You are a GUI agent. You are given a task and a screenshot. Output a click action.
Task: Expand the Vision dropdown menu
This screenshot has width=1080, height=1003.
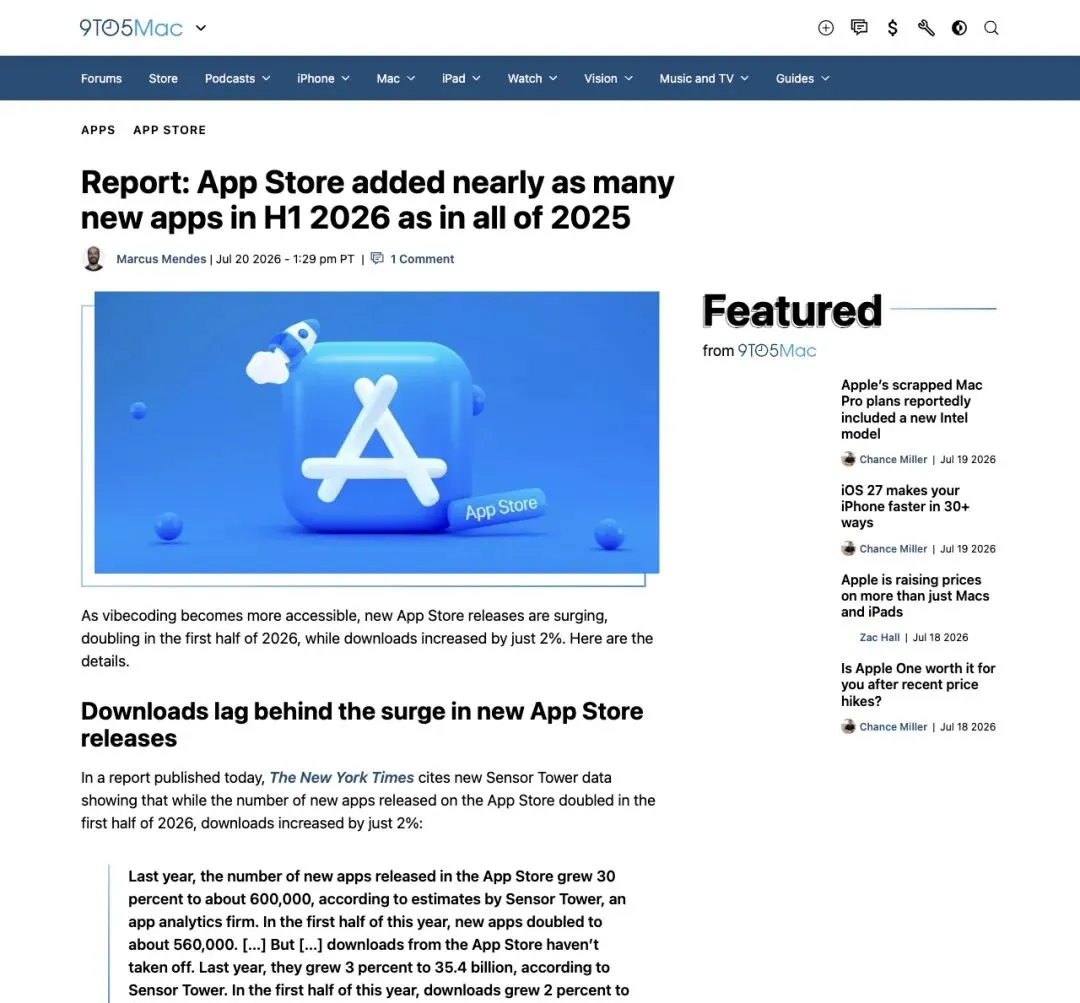click(608, 79)
